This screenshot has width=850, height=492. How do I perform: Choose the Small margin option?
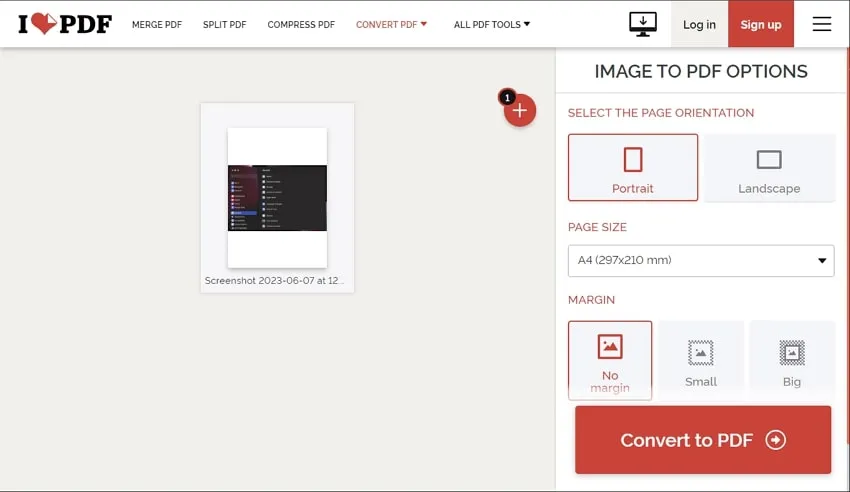pos(701,360)
